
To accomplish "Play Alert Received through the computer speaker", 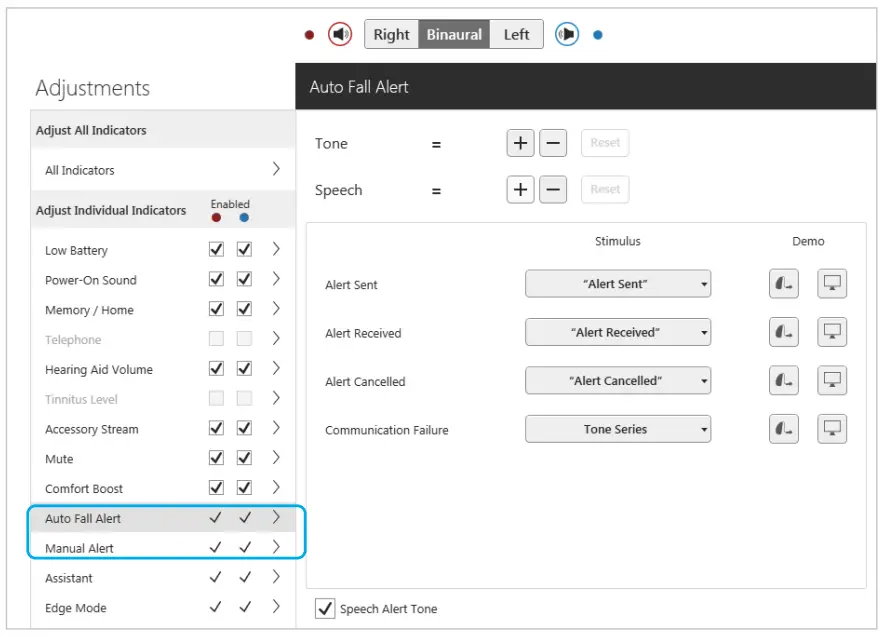I will [x=831, y=331].
